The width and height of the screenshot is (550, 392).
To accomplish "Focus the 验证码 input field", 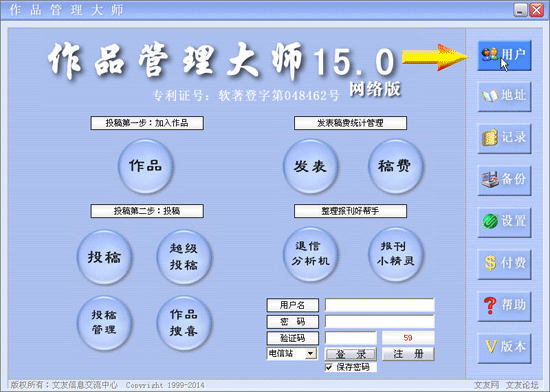I will (351, 338).
